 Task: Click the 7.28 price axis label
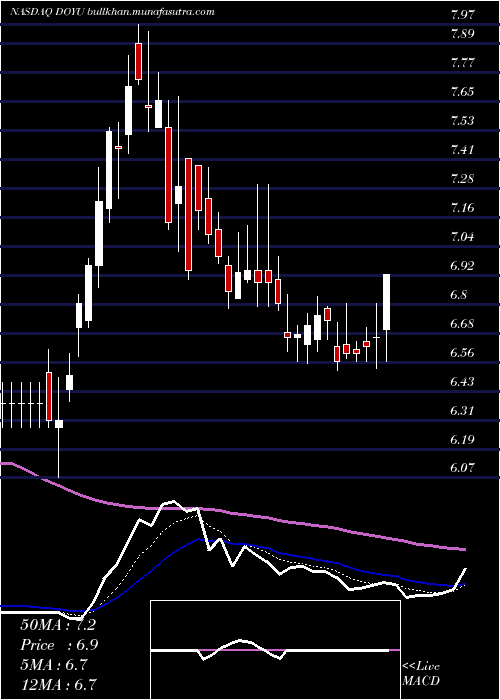click(x=462, y=179)
